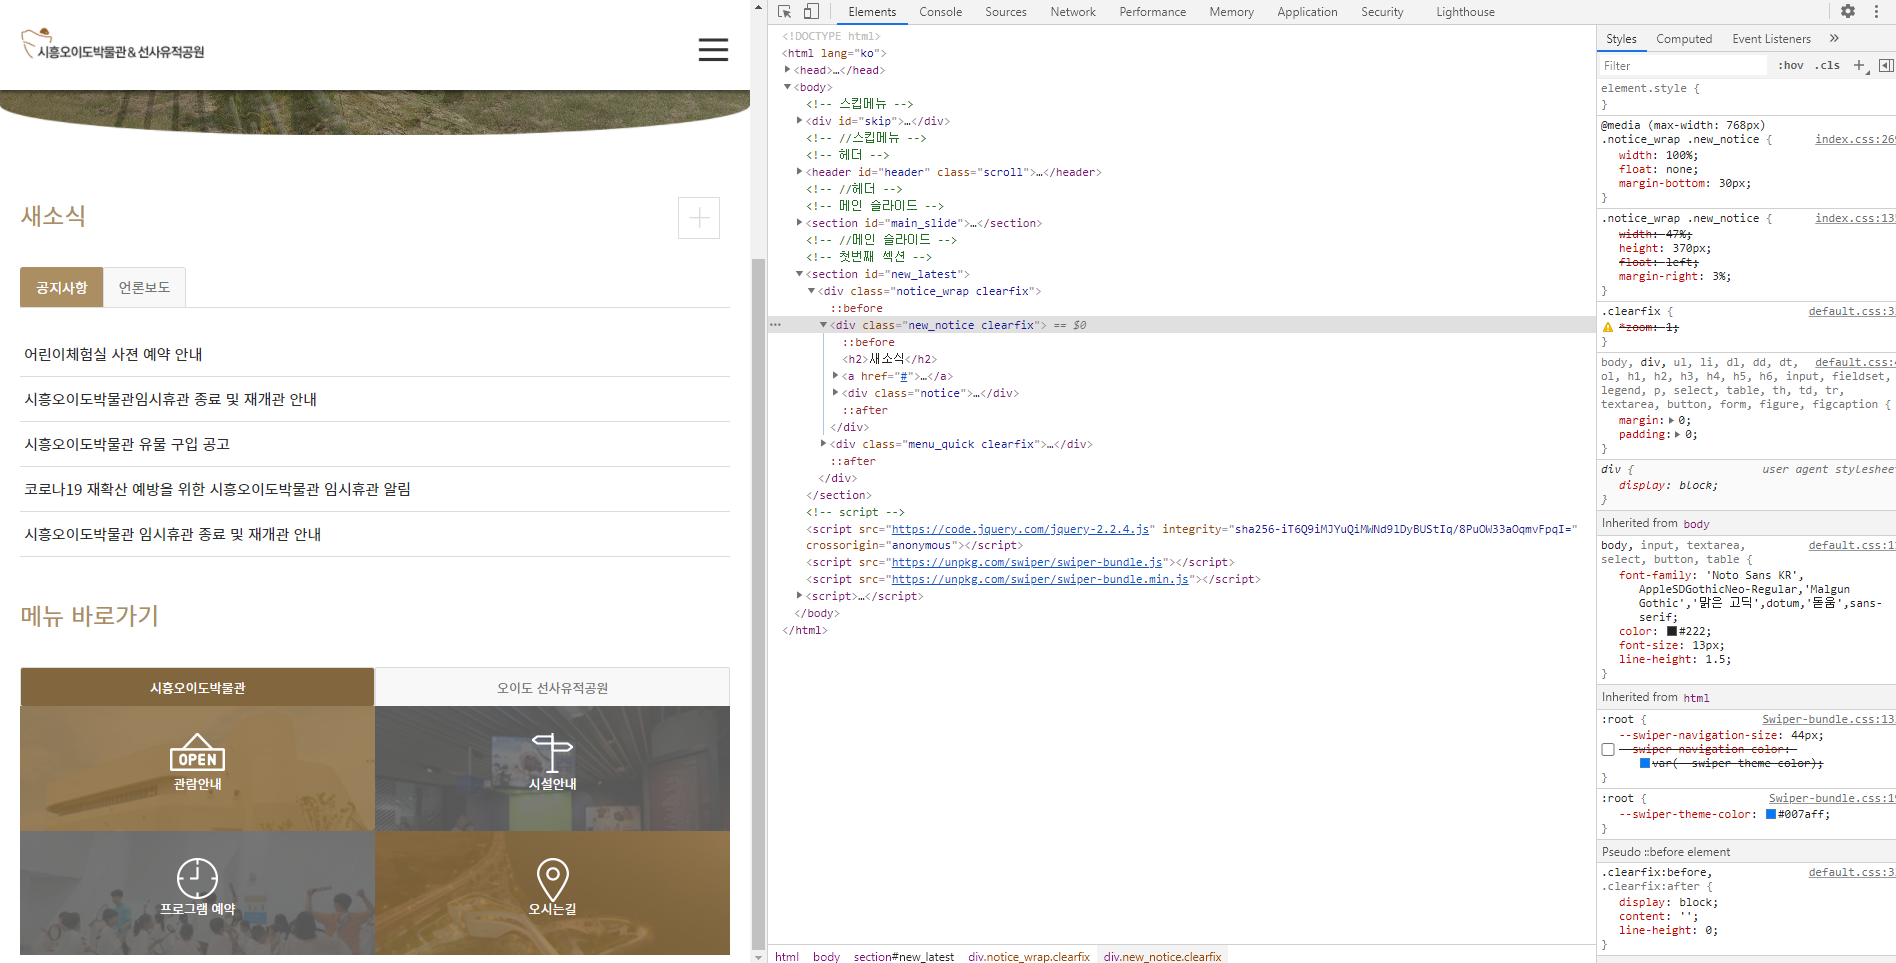Open the Swiper-bundle.css:13 source link
The width and height of the screenshot is (1896, 963).
click(1828, 719)
